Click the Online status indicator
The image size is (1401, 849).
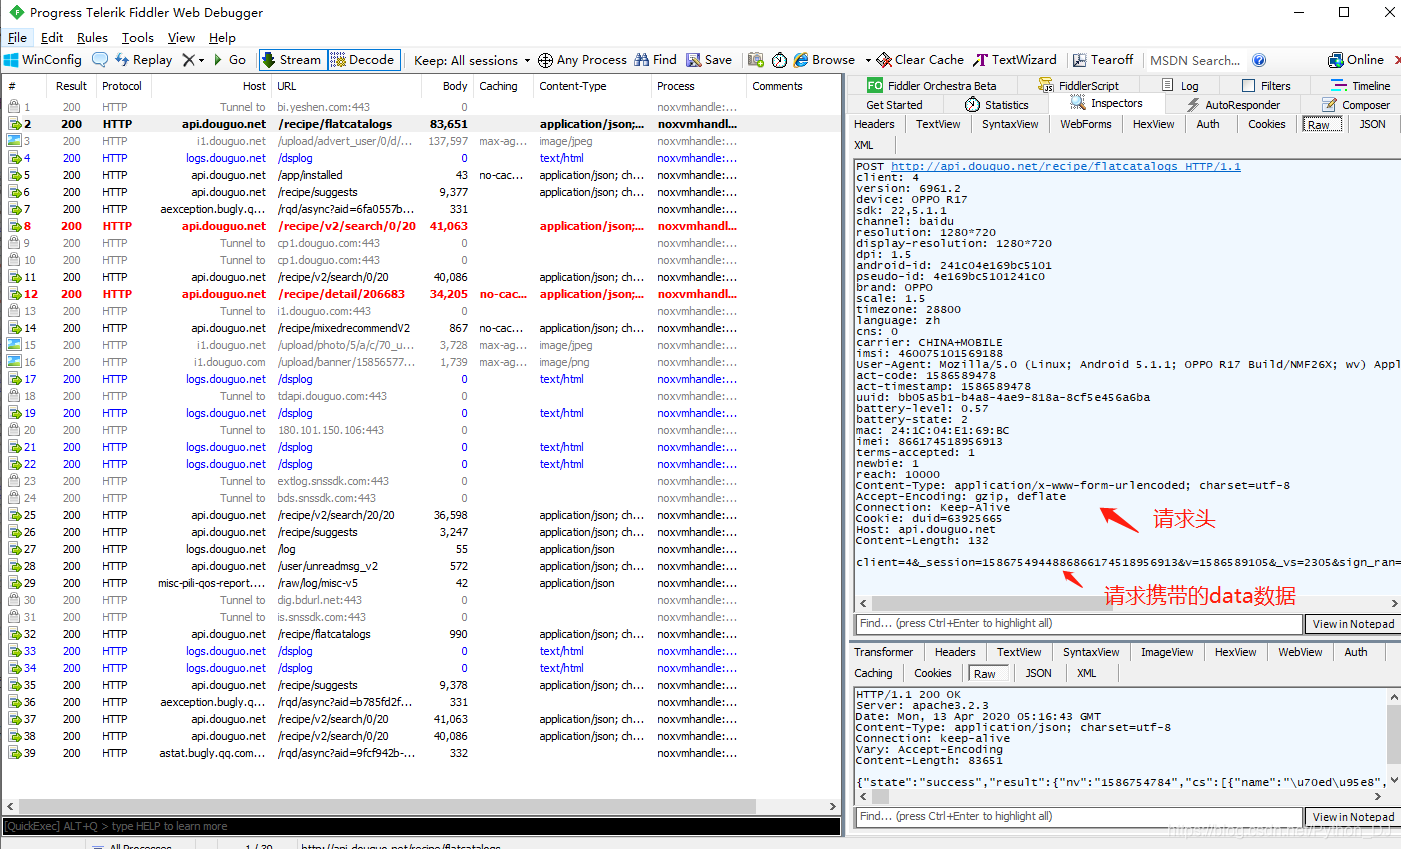[x=1355, y=60]
